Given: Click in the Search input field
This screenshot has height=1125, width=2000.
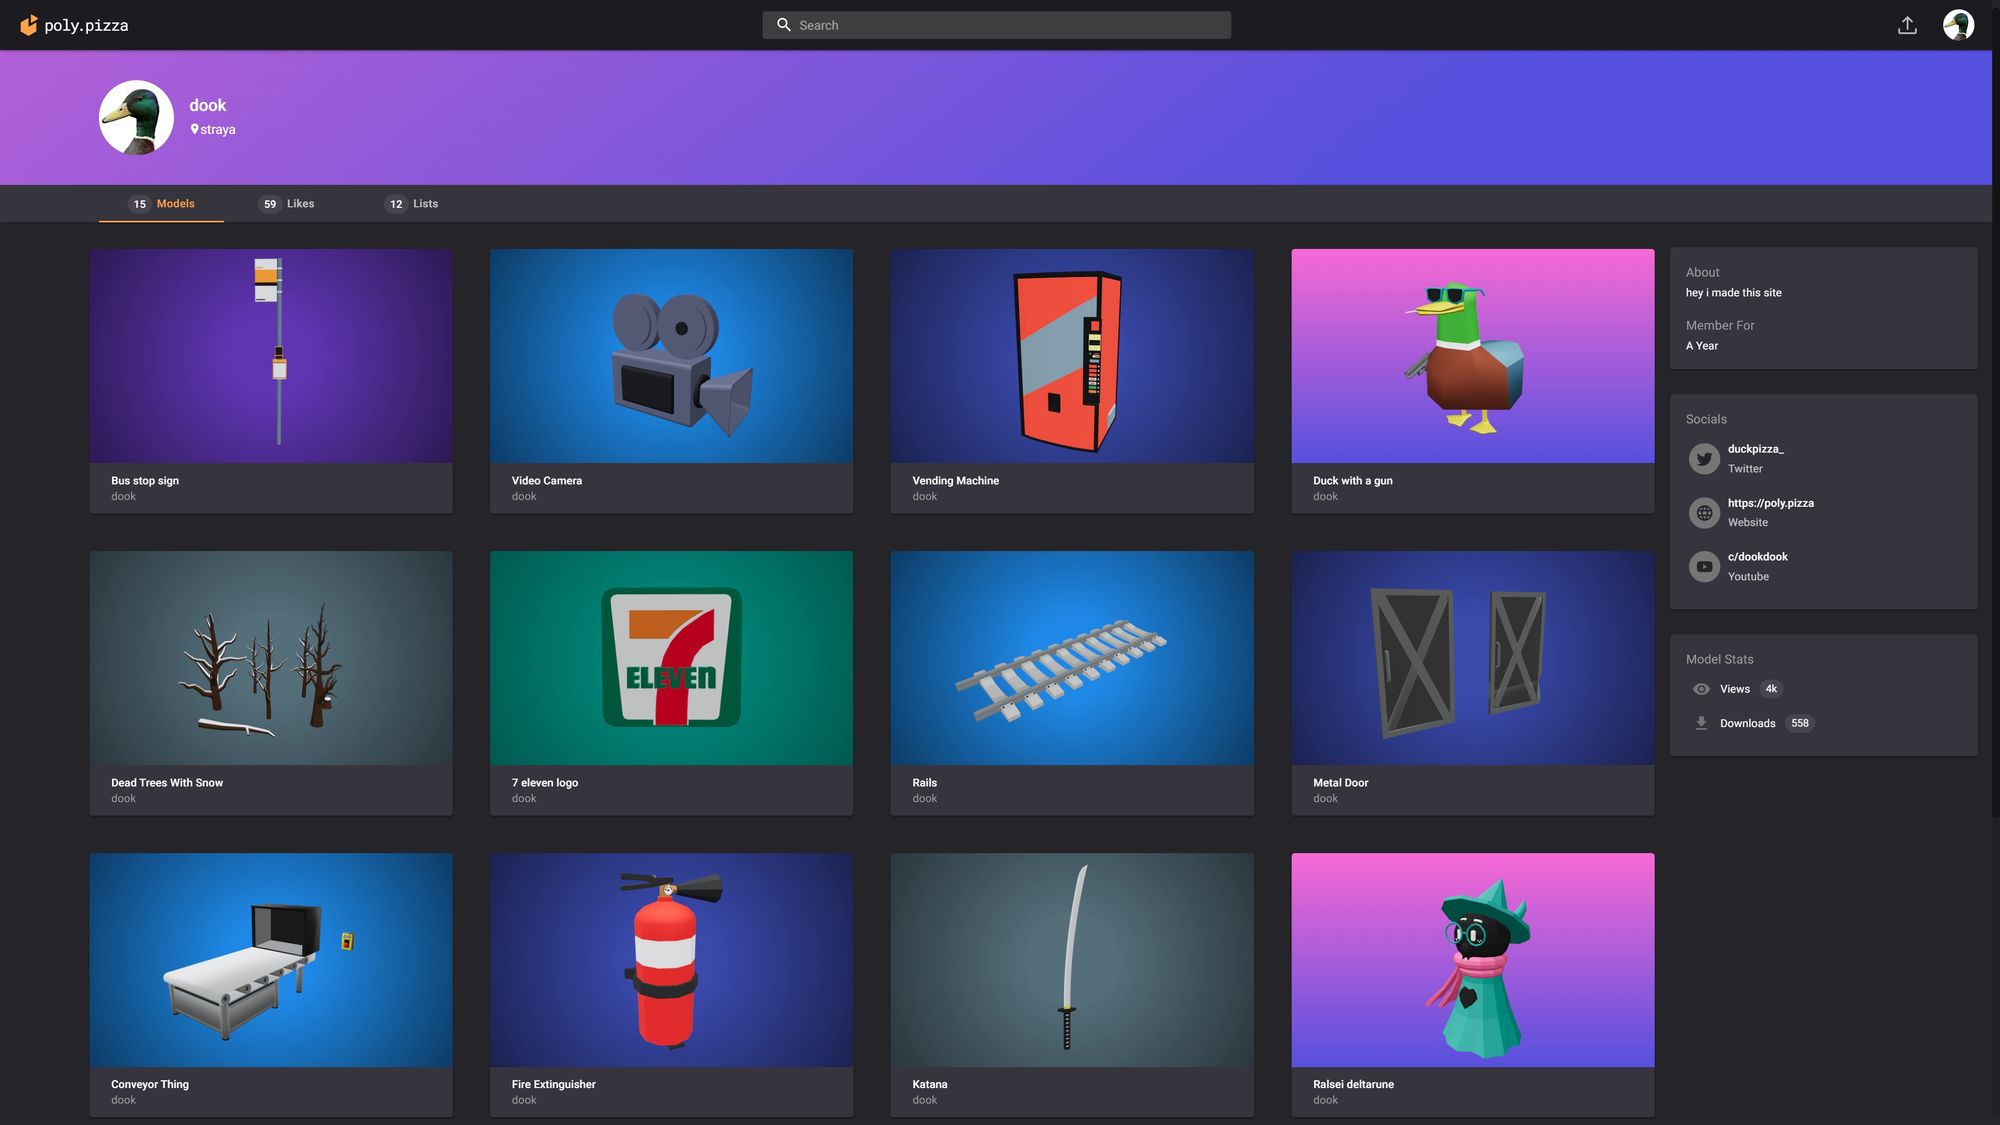Looking at the screenshot, I should tap(1010, 25).
